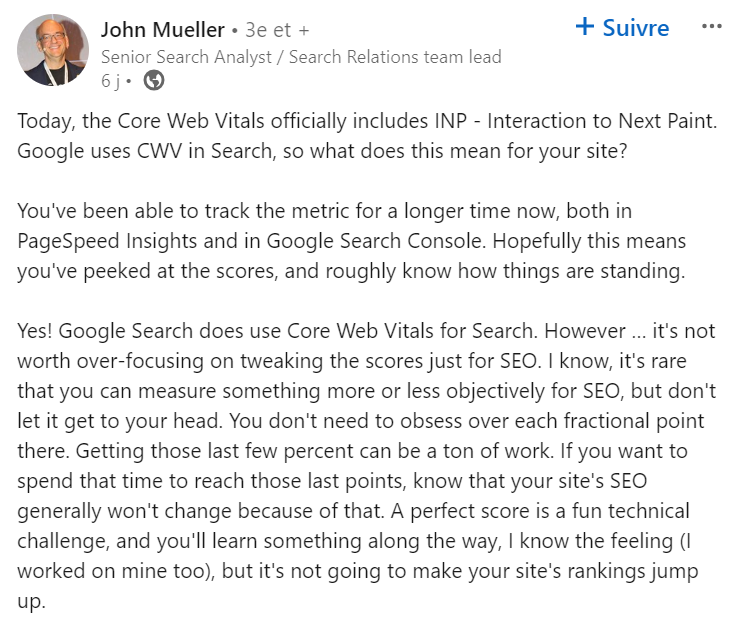Screen dimensions: 742x622
Task: Open the three-dot post options menu
Action: pyautogui.click(x=712, y=27)
